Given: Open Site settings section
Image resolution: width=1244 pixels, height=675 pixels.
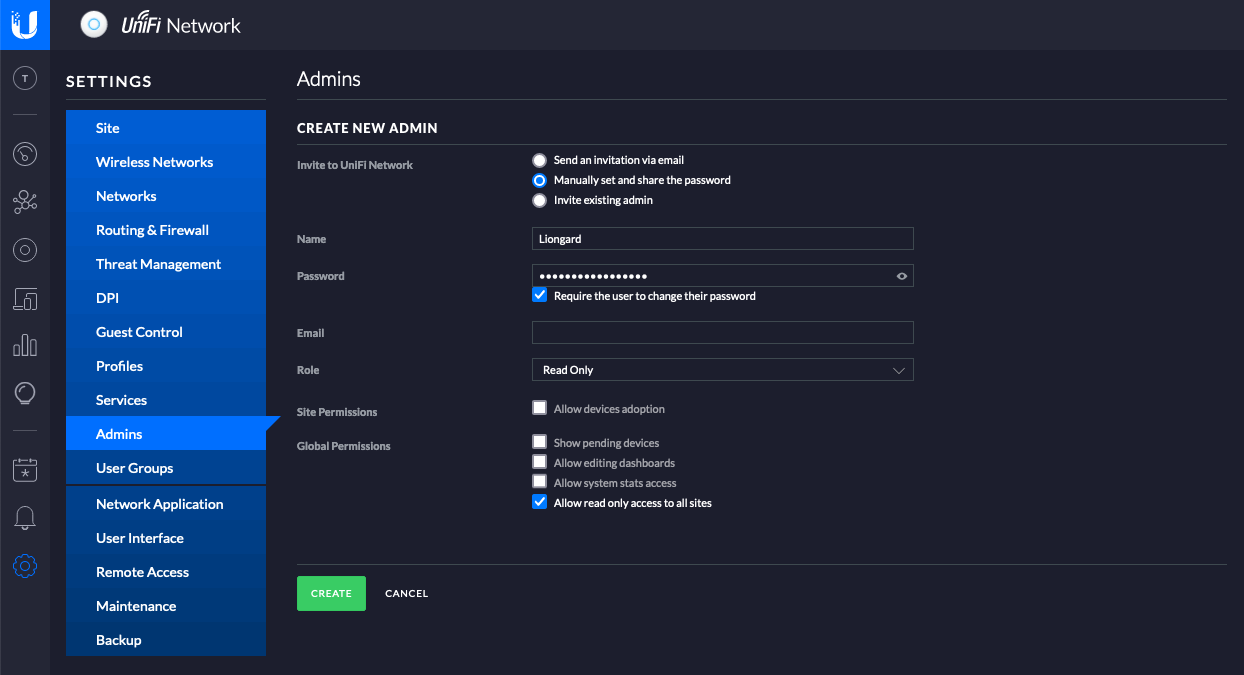Looking at the screenshot, I should click(166, 128).
